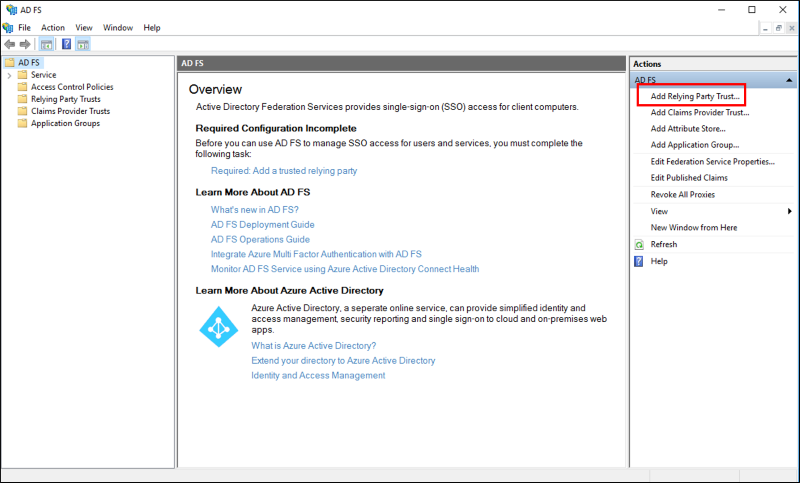Select Relying Party Trusts folder in tree
The height and width of the screenshot is (483, 800).
tap(65, 99)
